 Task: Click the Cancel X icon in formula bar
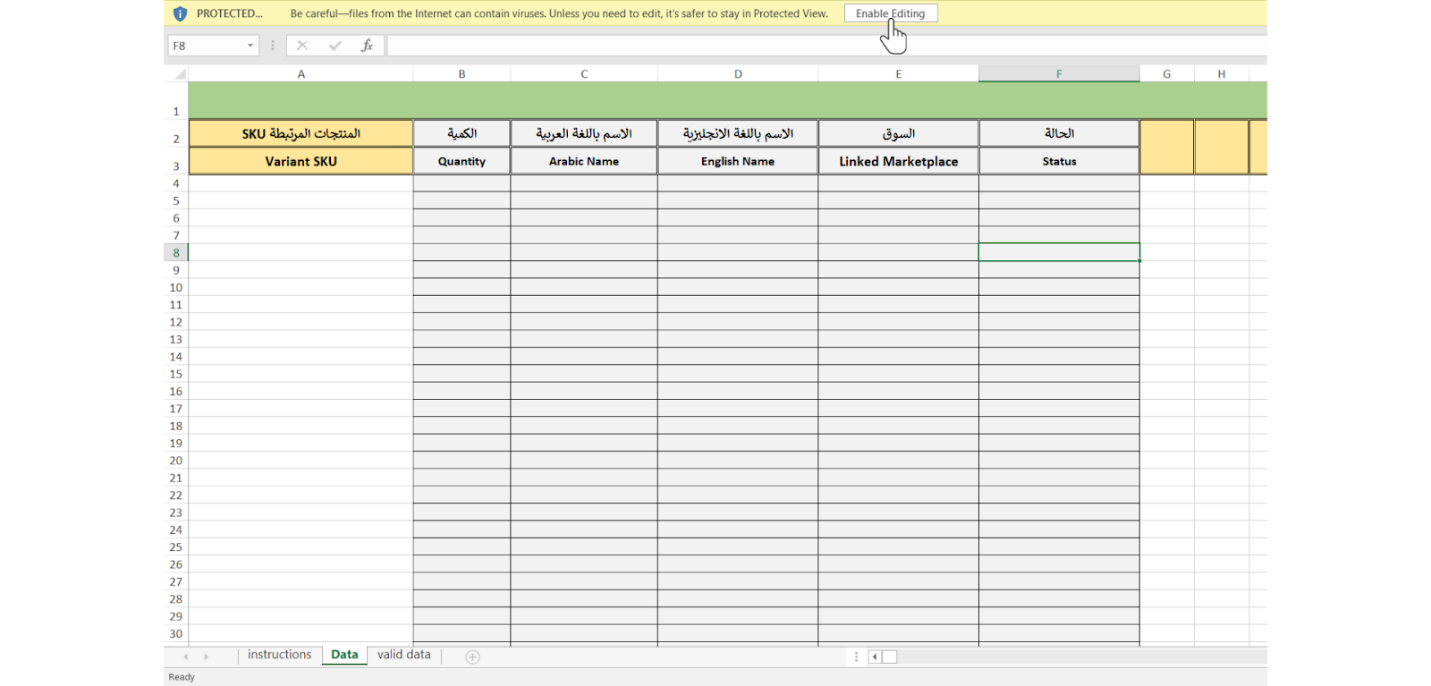pos(302,46)
